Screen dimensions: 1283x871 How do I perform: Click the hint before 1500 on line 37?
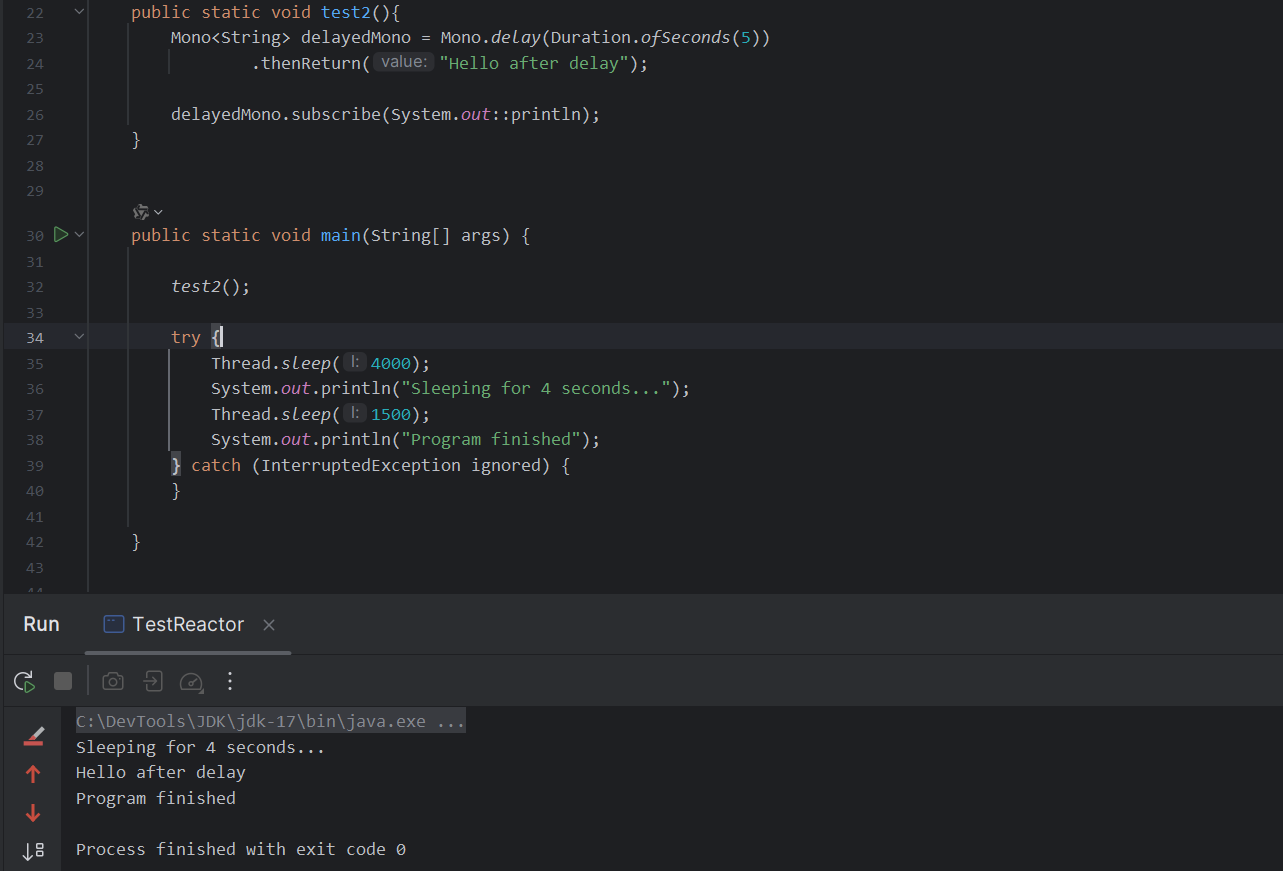[355, 414]
